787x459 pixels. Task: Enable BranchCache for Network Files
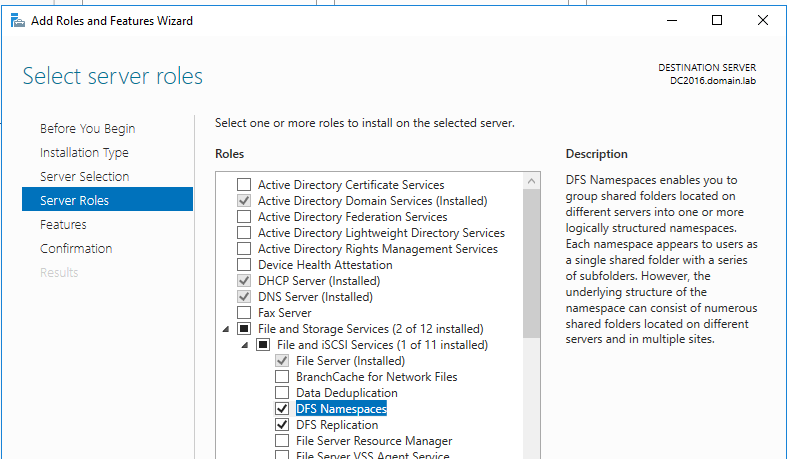point(282,377)
